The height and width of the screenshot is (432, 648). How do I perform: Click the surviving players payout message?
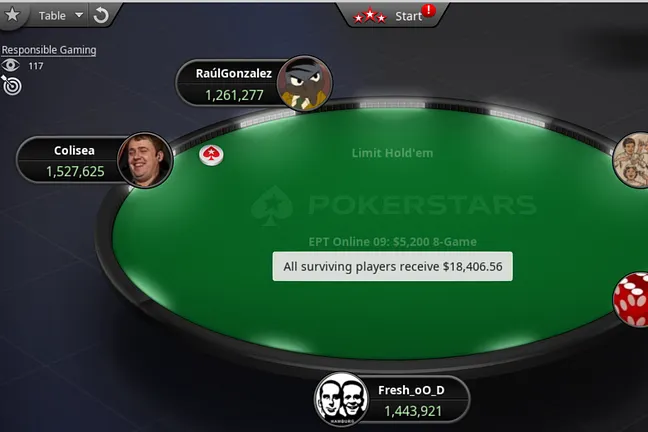393,266
